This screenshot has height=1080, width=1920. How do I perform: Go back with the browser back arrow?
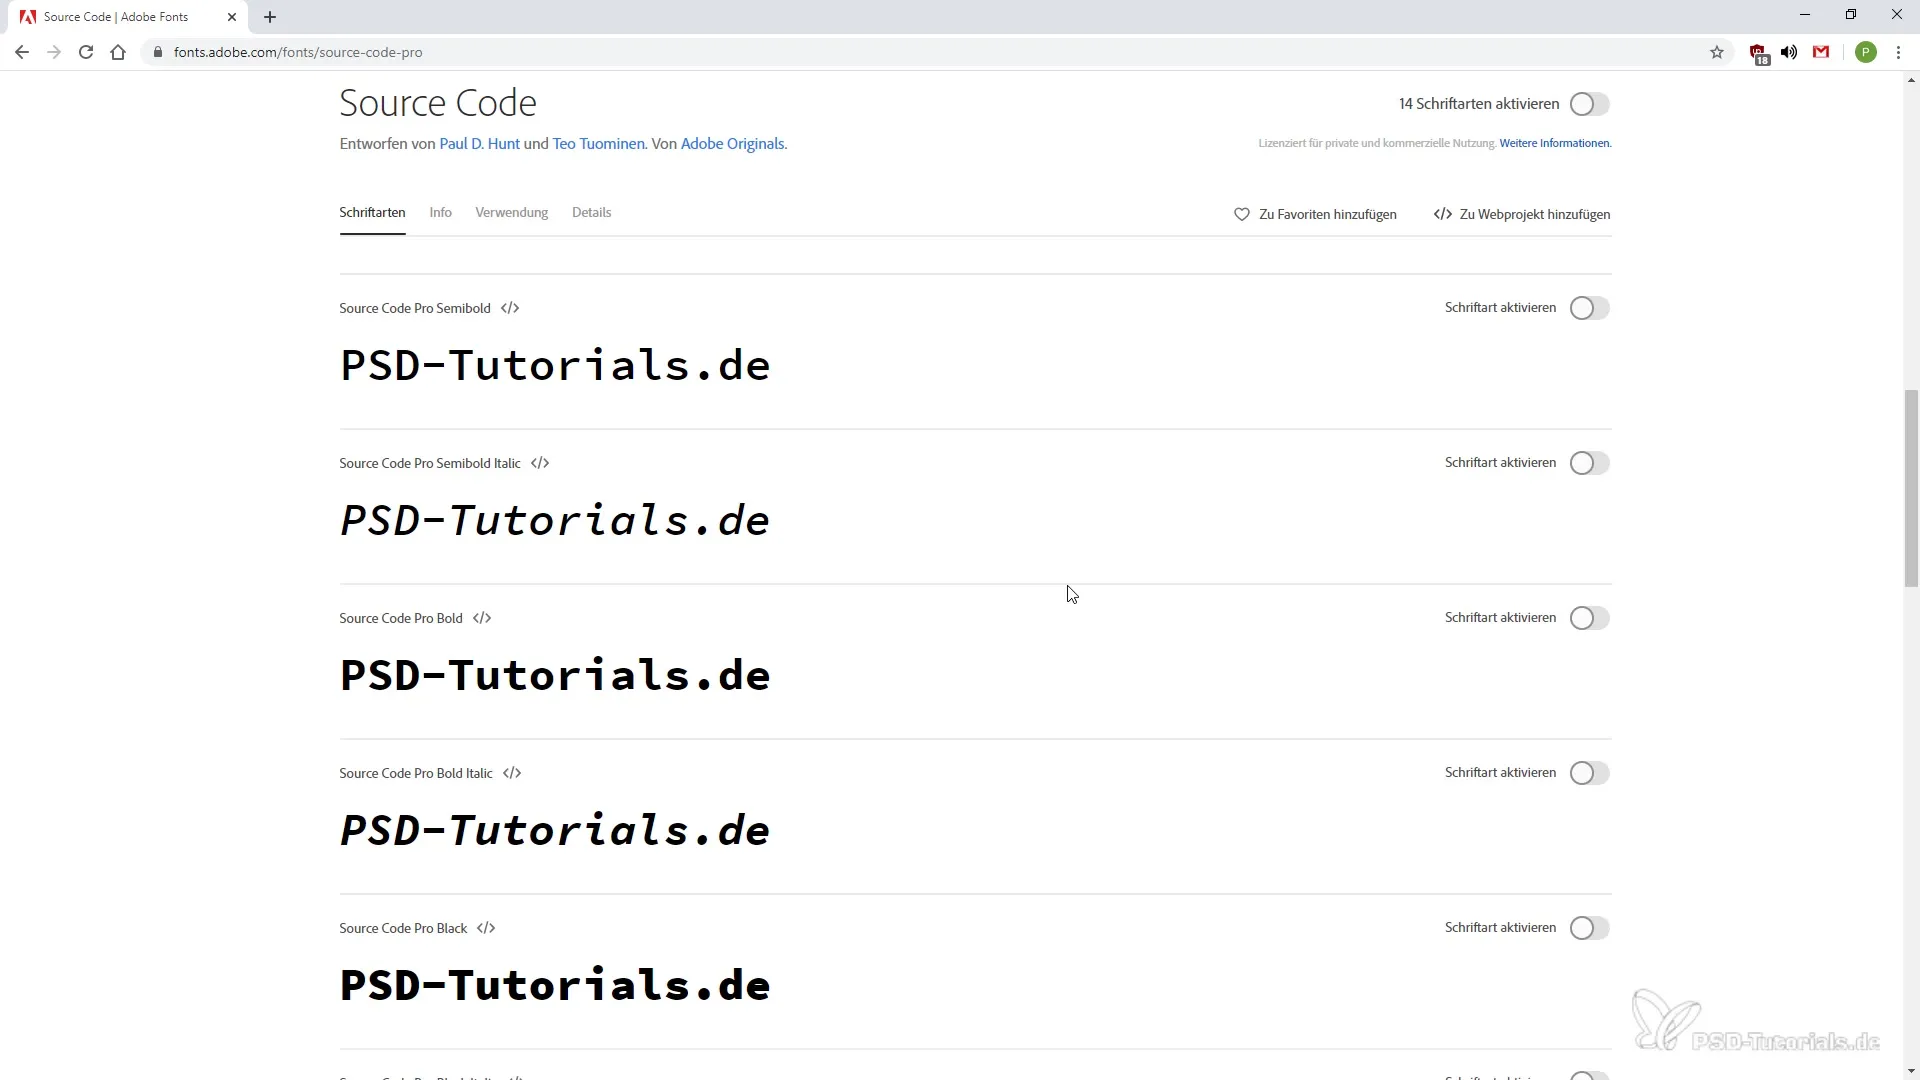click(x=22, y=52)
